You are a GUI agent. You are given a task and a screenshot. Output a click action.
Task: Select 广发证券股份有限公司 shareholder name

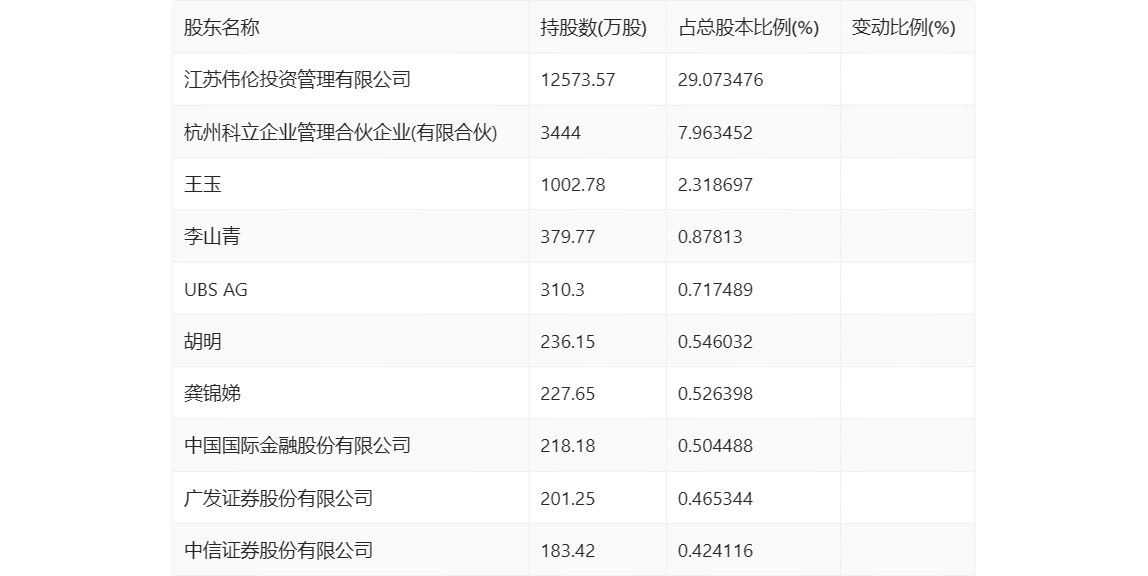[278, 498]
